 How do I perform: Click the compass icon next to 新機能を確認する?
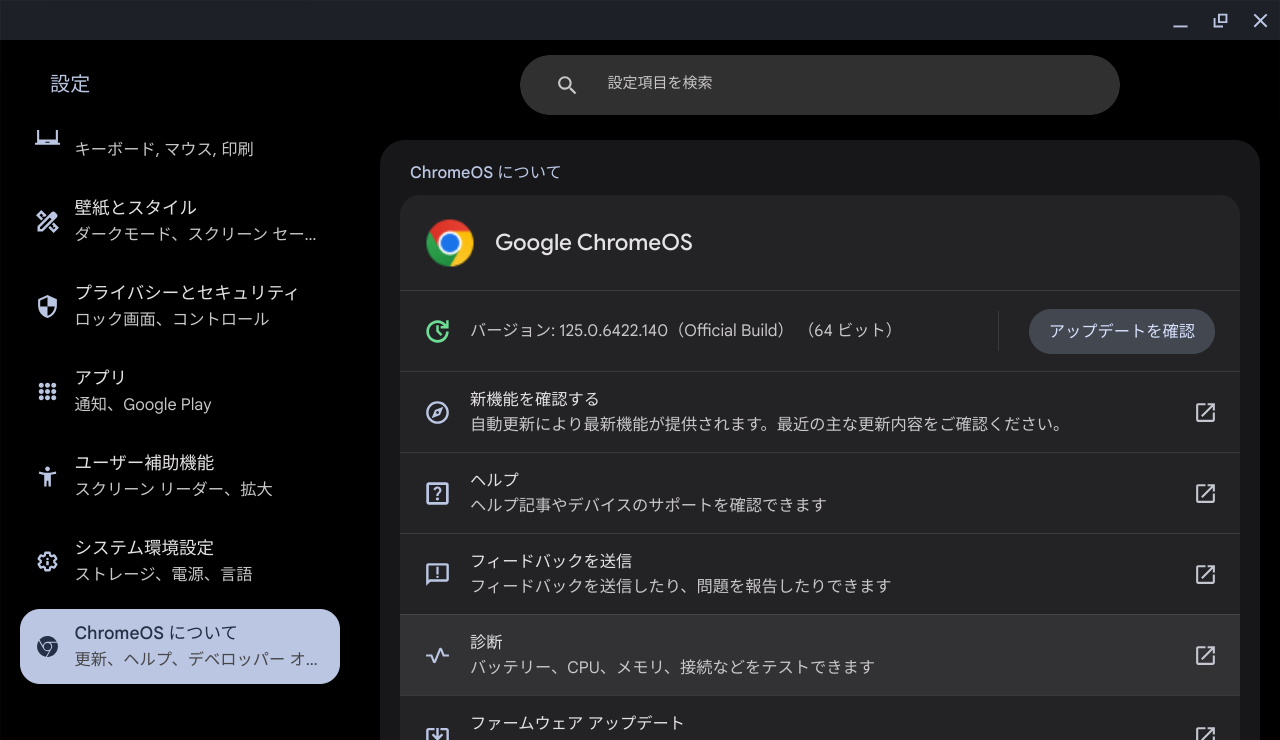coord(437,412)
